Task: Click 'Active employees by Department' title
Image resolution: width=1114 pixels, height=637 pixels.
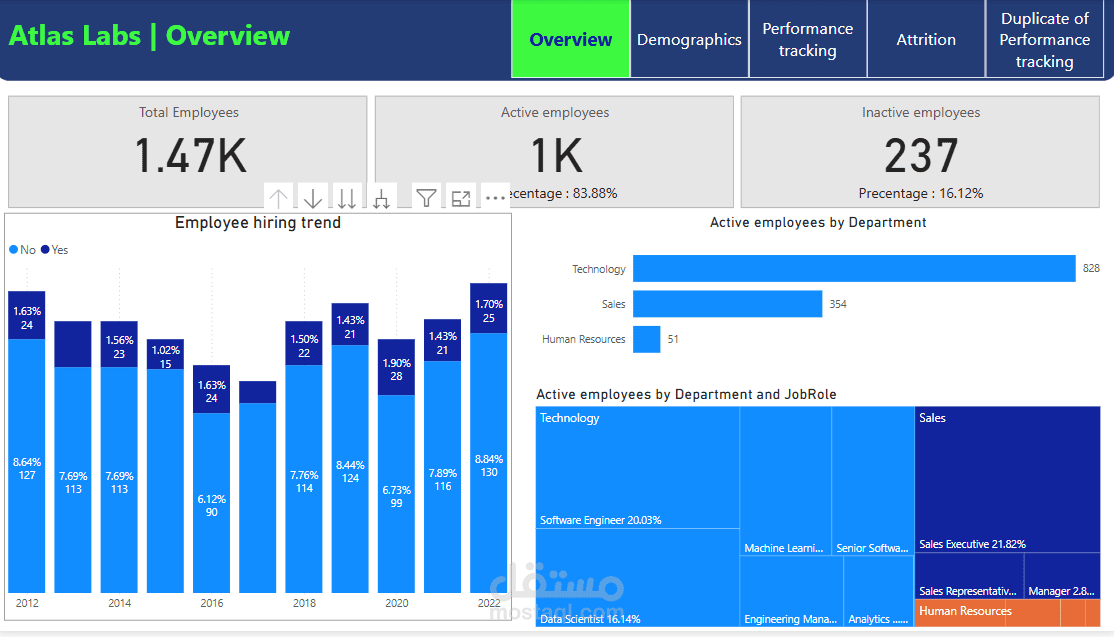Action: click(x=818, y=222)
